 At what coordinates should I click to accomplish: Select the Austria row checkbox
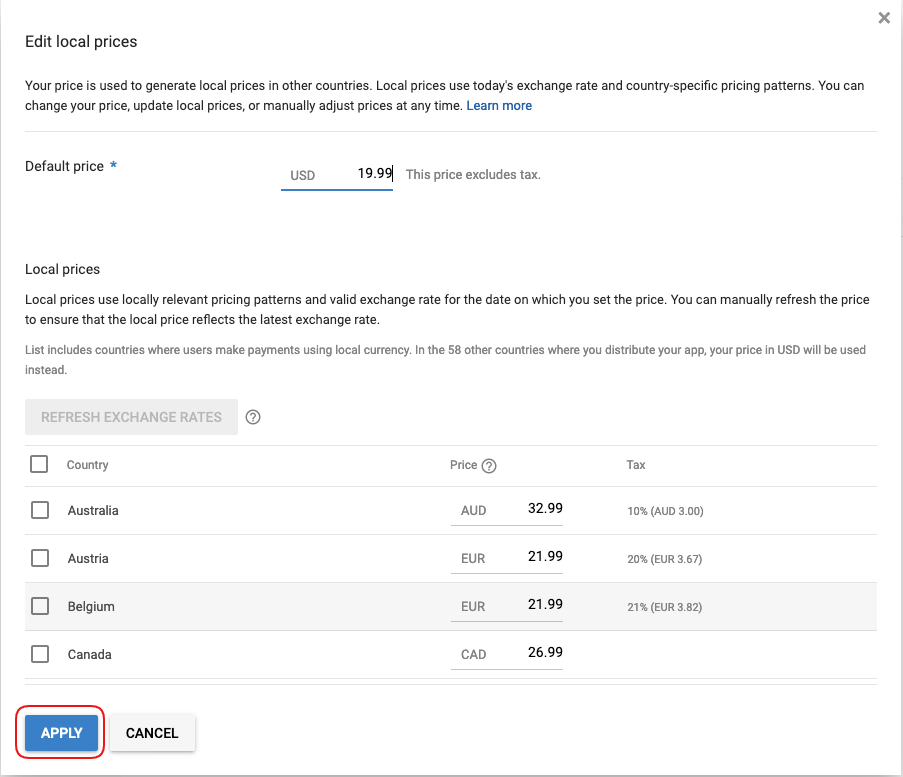point(40,558)
